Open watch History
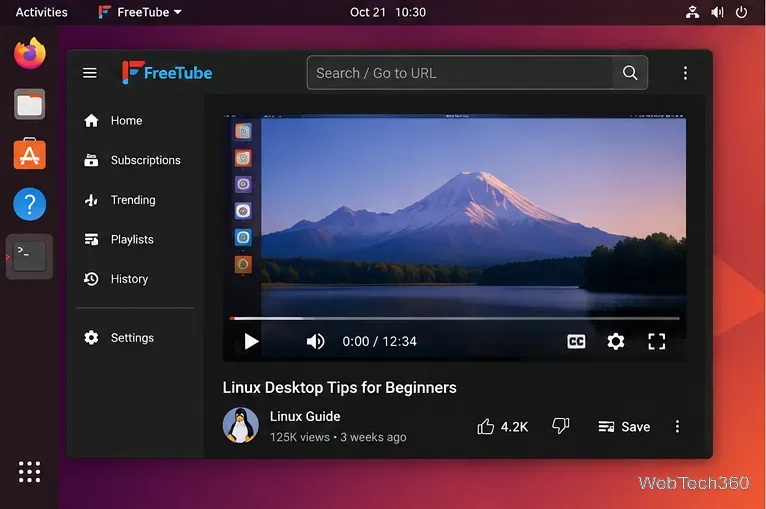The width and height of the screenshot is (766, 509). tap(116, 279)
